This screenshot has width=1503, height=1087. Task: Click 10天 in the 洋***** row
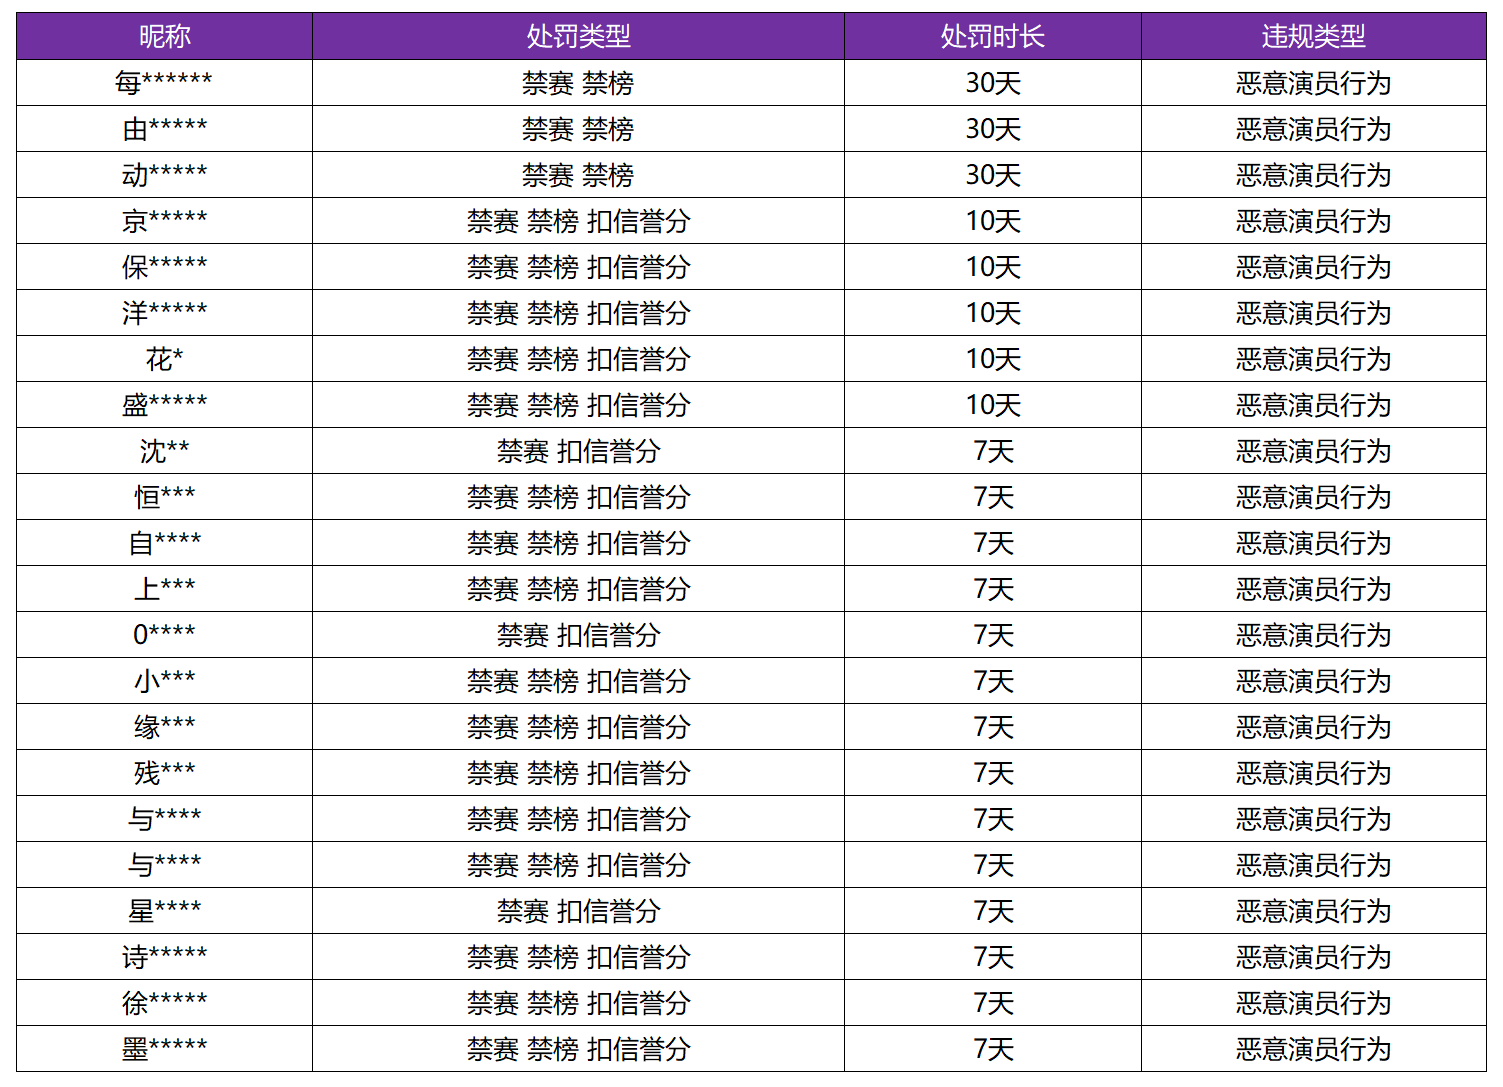(993, 313)
